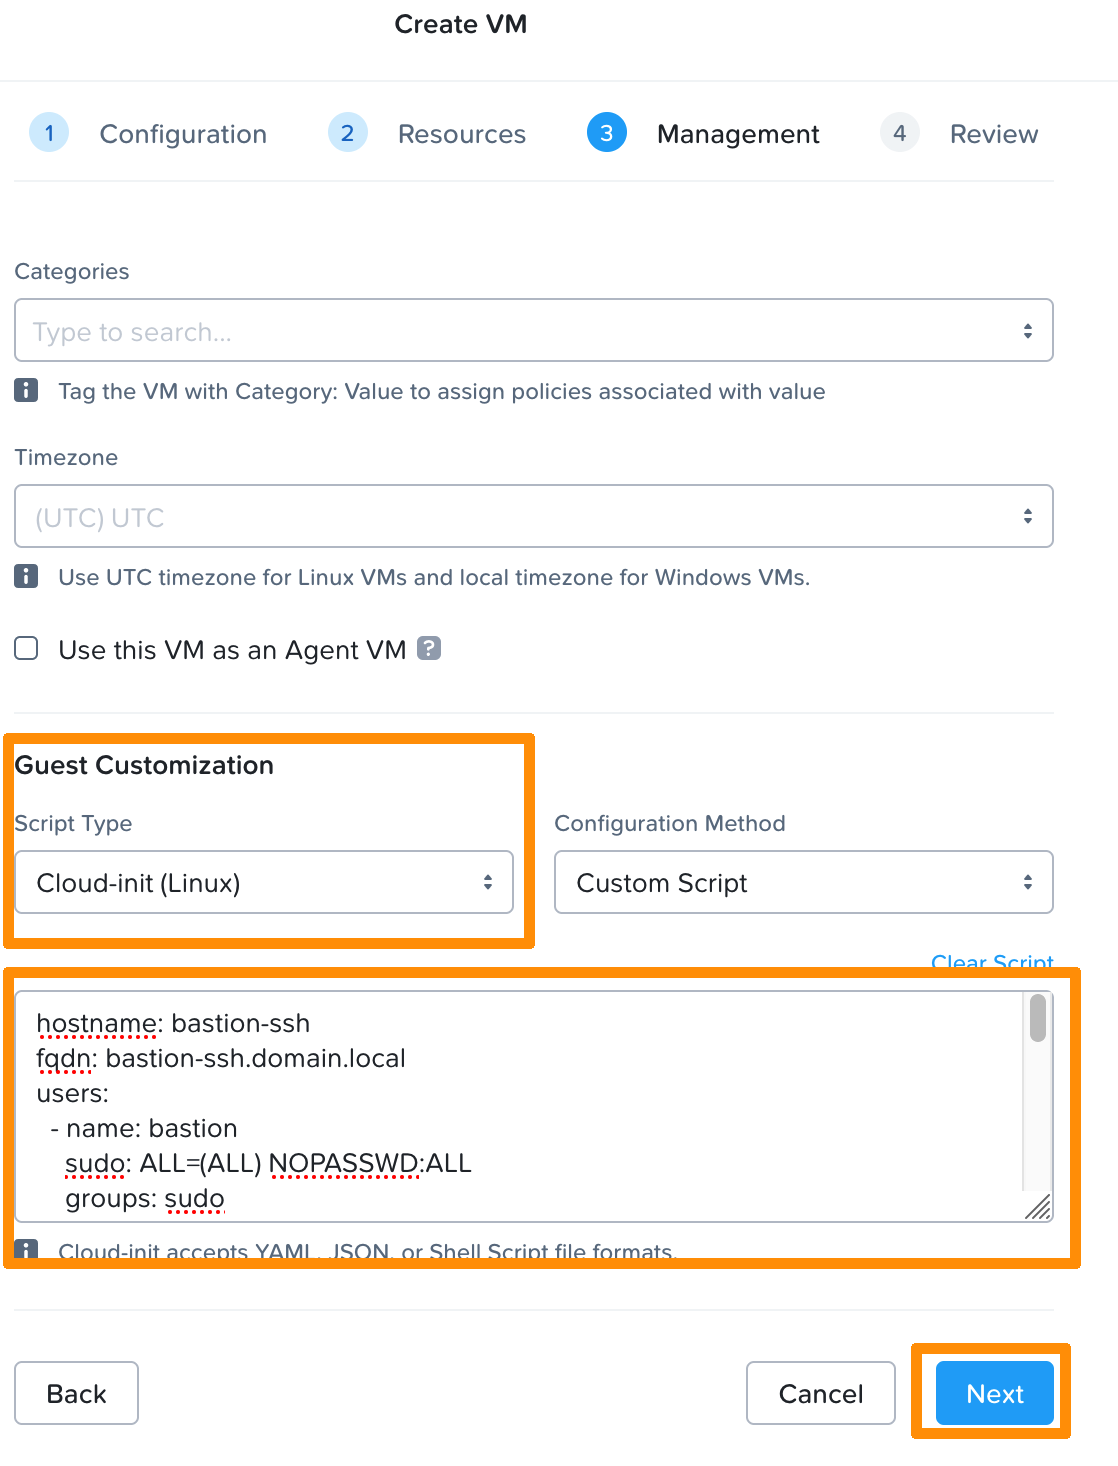Cancel the Create VM wizard
This screenshot has width=1118, height=1466.
(819, 1393)
